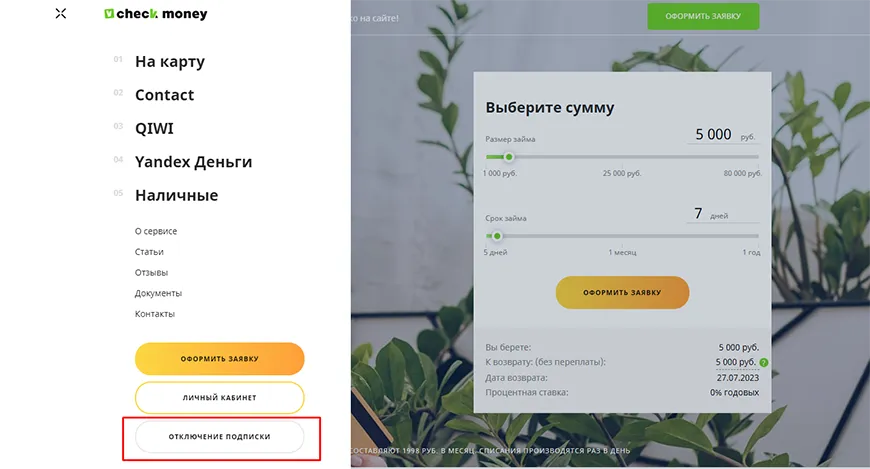Click the check money logo
This screenshot has height=469, width=870.
click(156, 14)
